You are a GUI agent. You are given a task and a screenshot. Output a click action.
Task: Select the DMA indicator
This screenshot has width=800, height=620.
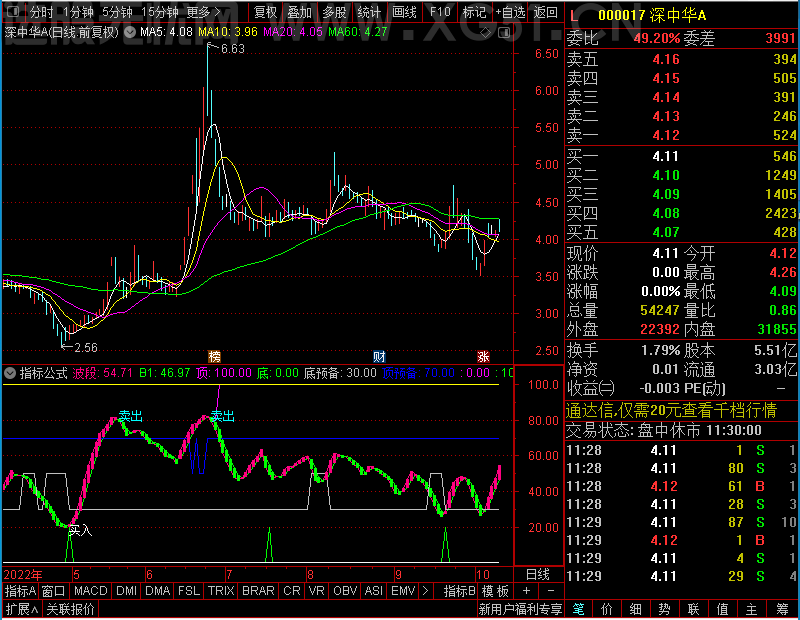[158, 591]
